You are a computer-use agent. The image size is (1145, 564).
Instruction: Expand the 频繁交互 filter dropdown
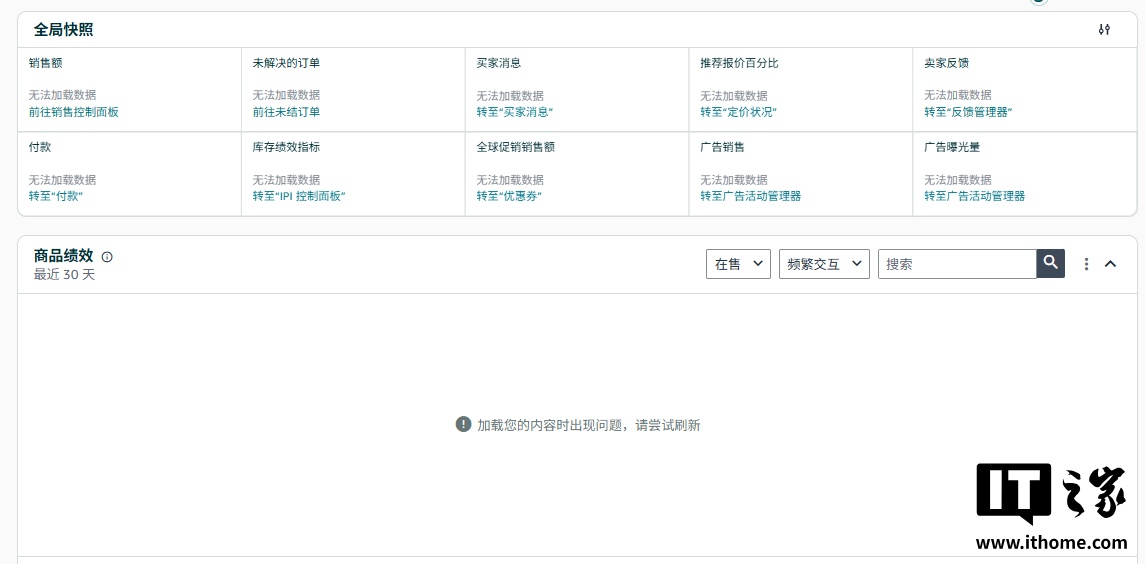coord(824,264)
